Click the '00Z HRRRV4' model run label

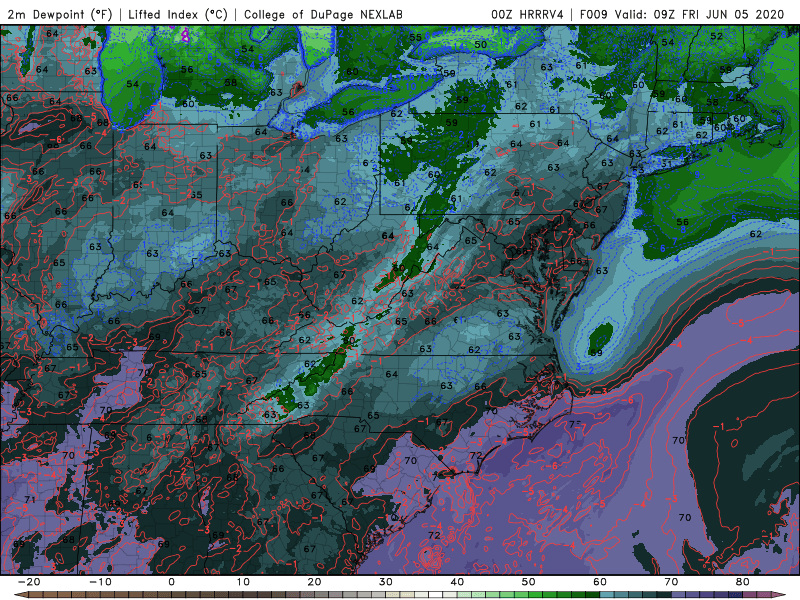tap(527, 14)
